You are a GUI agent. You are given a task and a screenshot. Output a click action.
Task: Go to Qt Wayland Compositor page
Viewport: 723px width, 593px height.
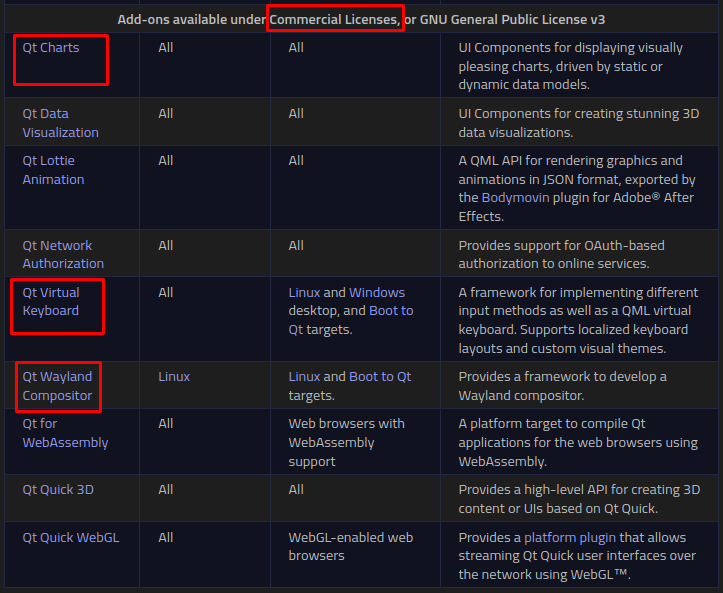pyautogui.click(x=57, y=385)
